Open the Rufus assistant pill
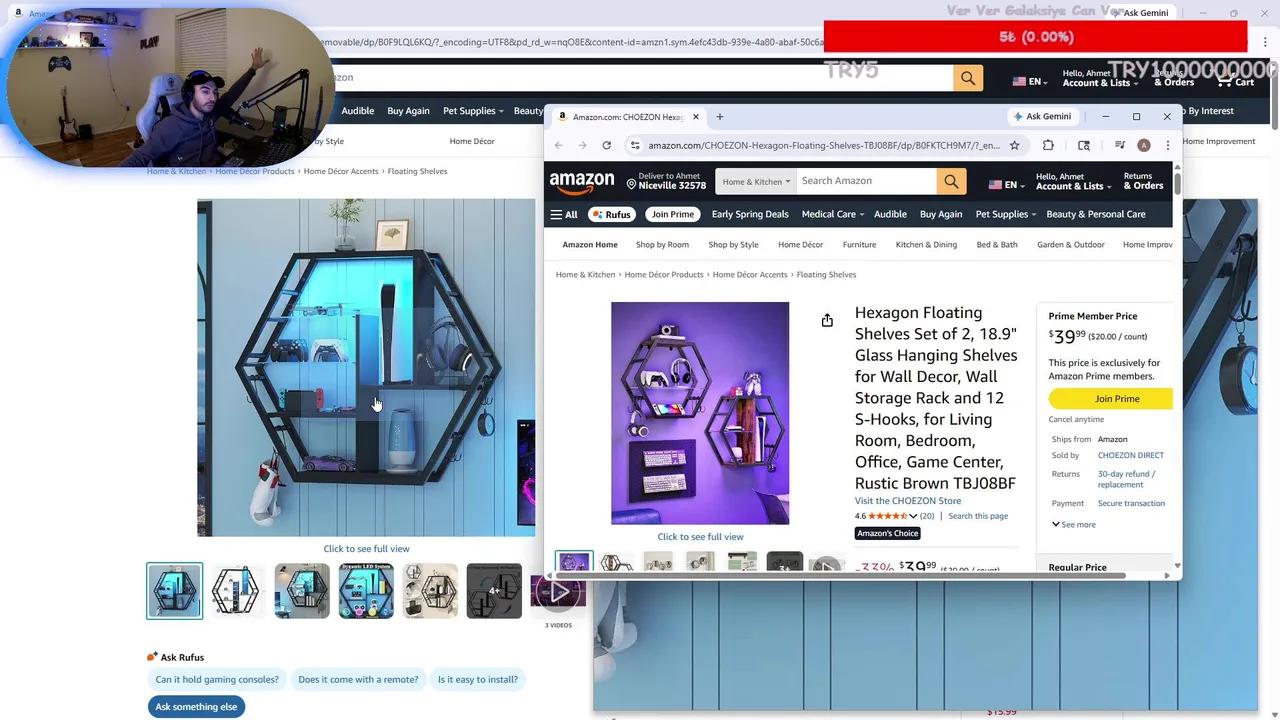 611,214
